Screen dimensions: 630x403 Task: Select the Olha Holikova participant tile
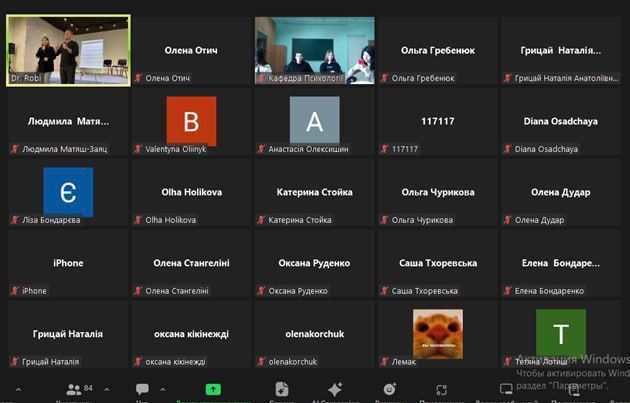tap(191, 192)
